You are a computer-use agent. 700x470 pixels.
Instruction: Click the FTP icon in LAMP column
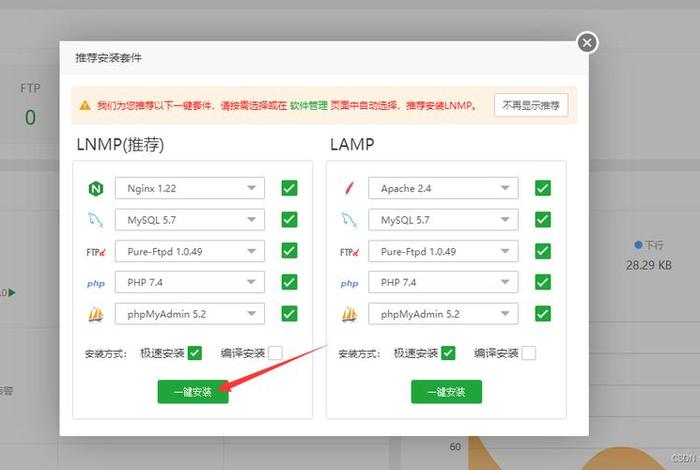coord(349,252)
